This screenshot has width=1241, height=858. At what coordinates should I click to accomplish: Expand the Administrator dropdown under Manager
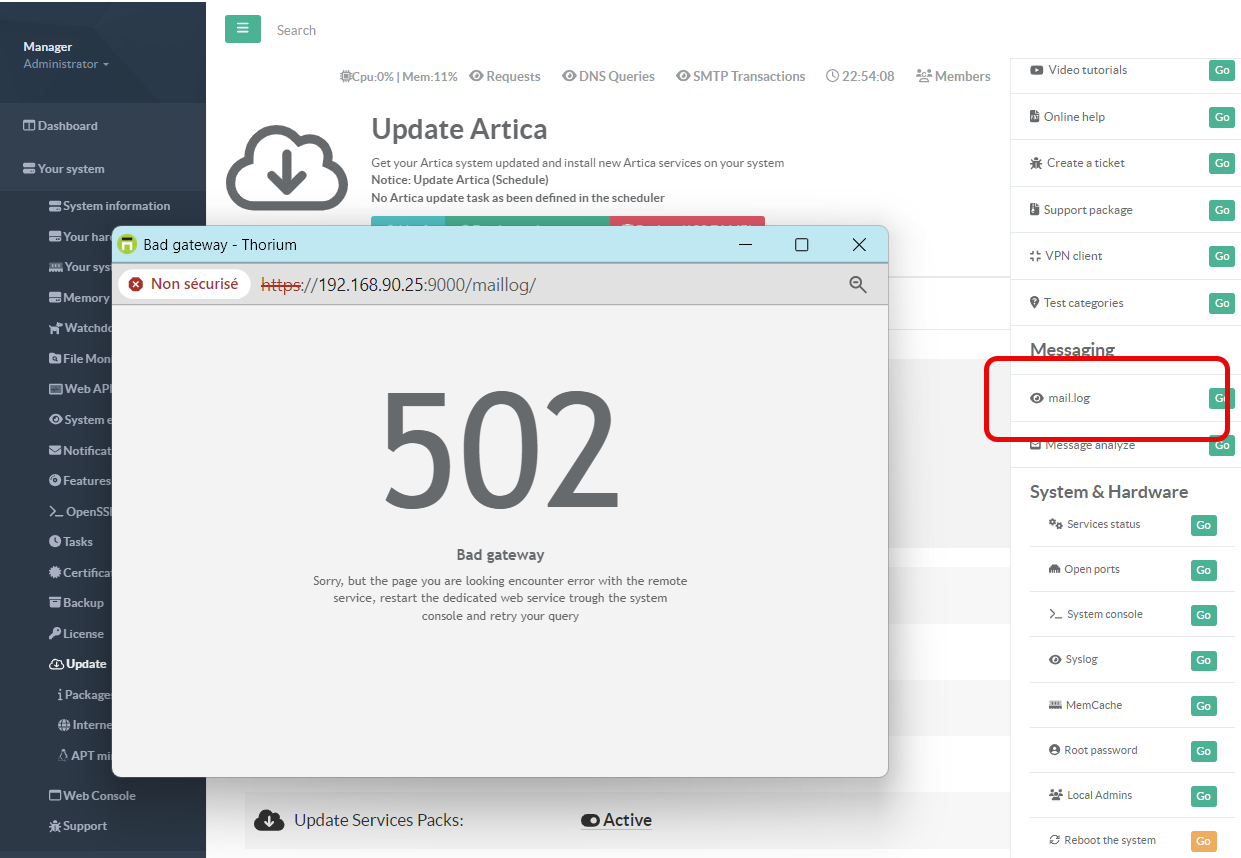point(66,64)
